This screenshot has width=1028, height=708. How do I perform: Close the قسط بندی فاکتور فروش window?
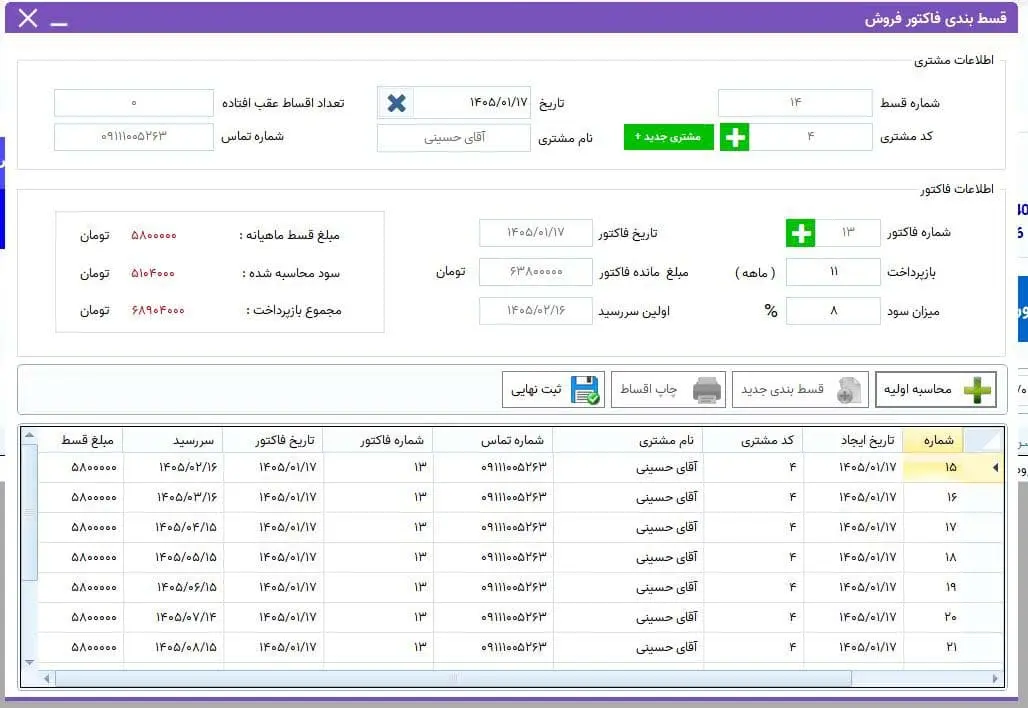(x=28, y=18)
